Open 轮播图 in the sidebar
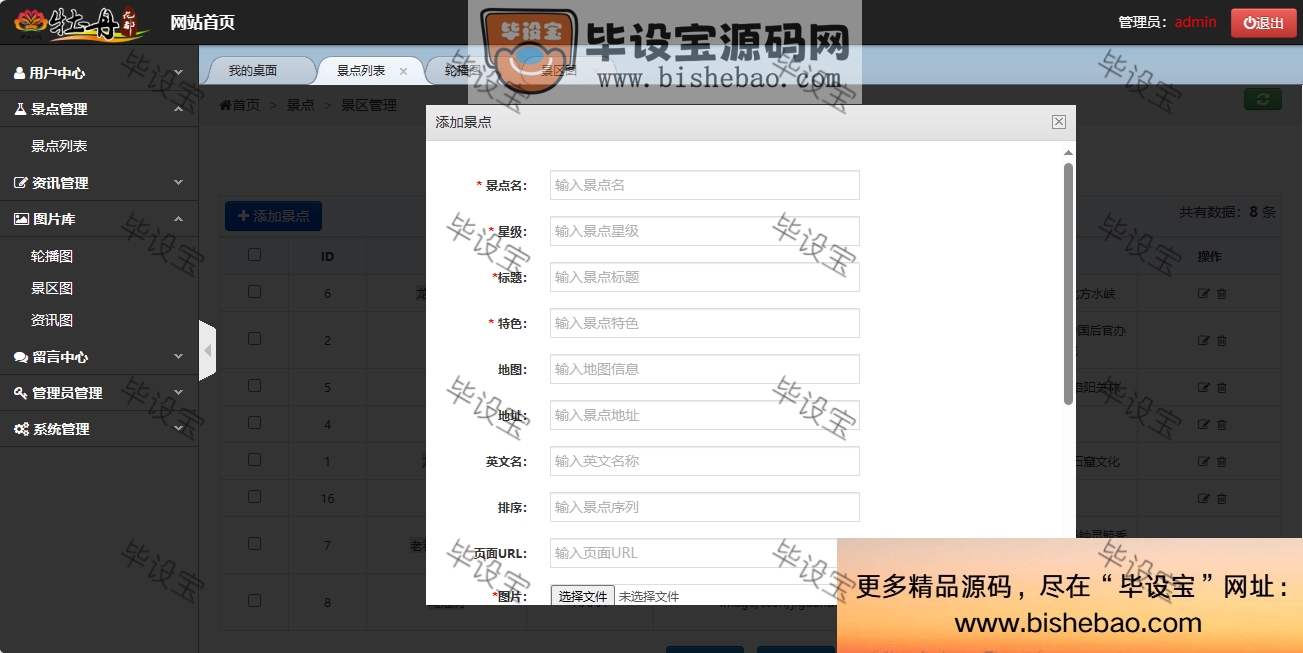 tap(52, 256)
